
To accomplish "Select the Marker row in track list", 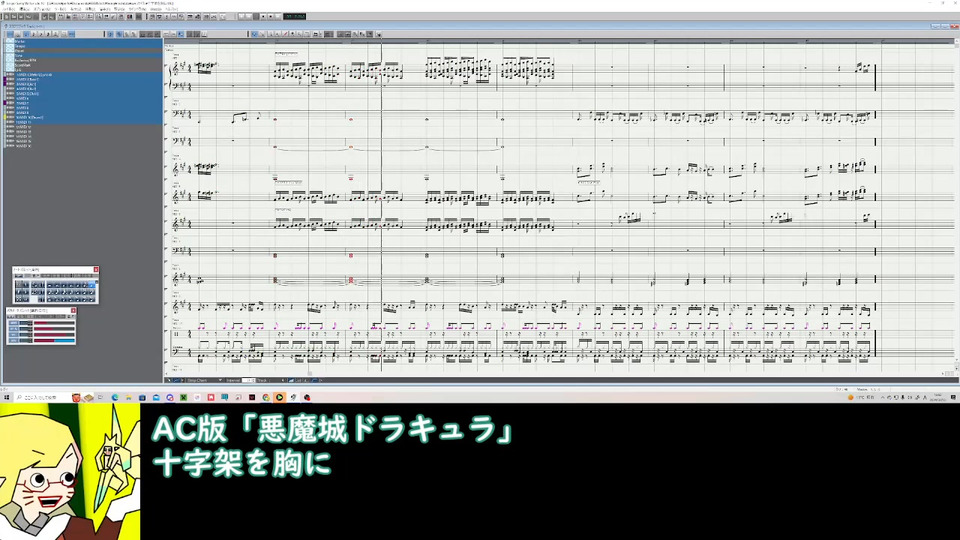I will tap(83, 42).
